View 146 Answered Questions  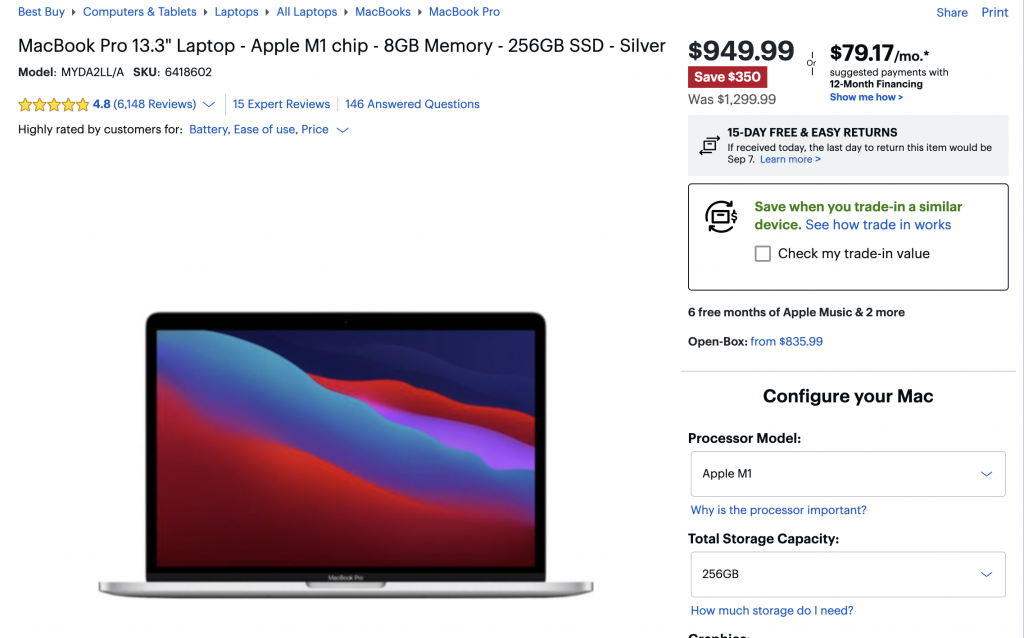click(x=412, y=104)
